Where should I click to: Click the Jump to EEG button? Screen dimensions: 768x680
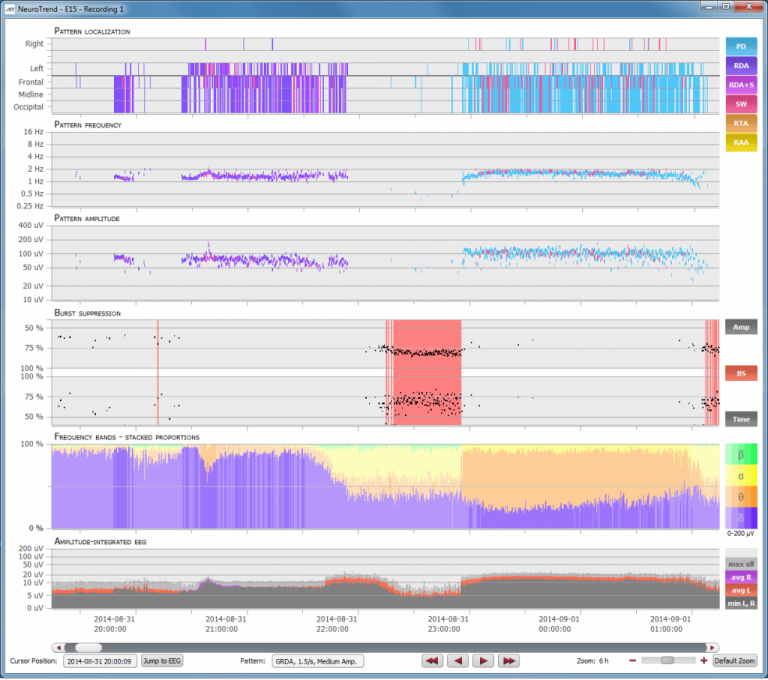162,661
